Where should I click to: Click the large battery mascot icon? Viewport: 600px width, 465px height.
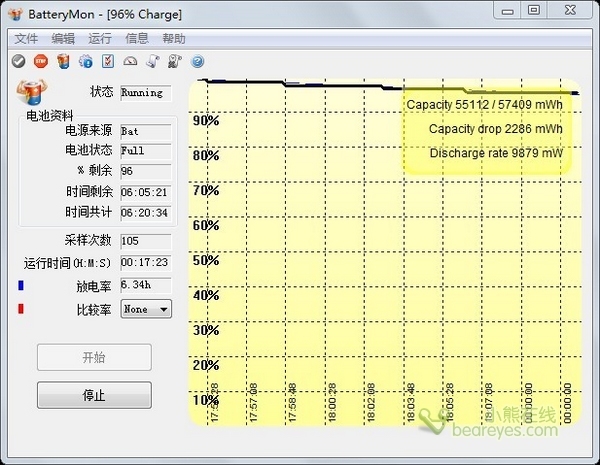click(32, 92)
